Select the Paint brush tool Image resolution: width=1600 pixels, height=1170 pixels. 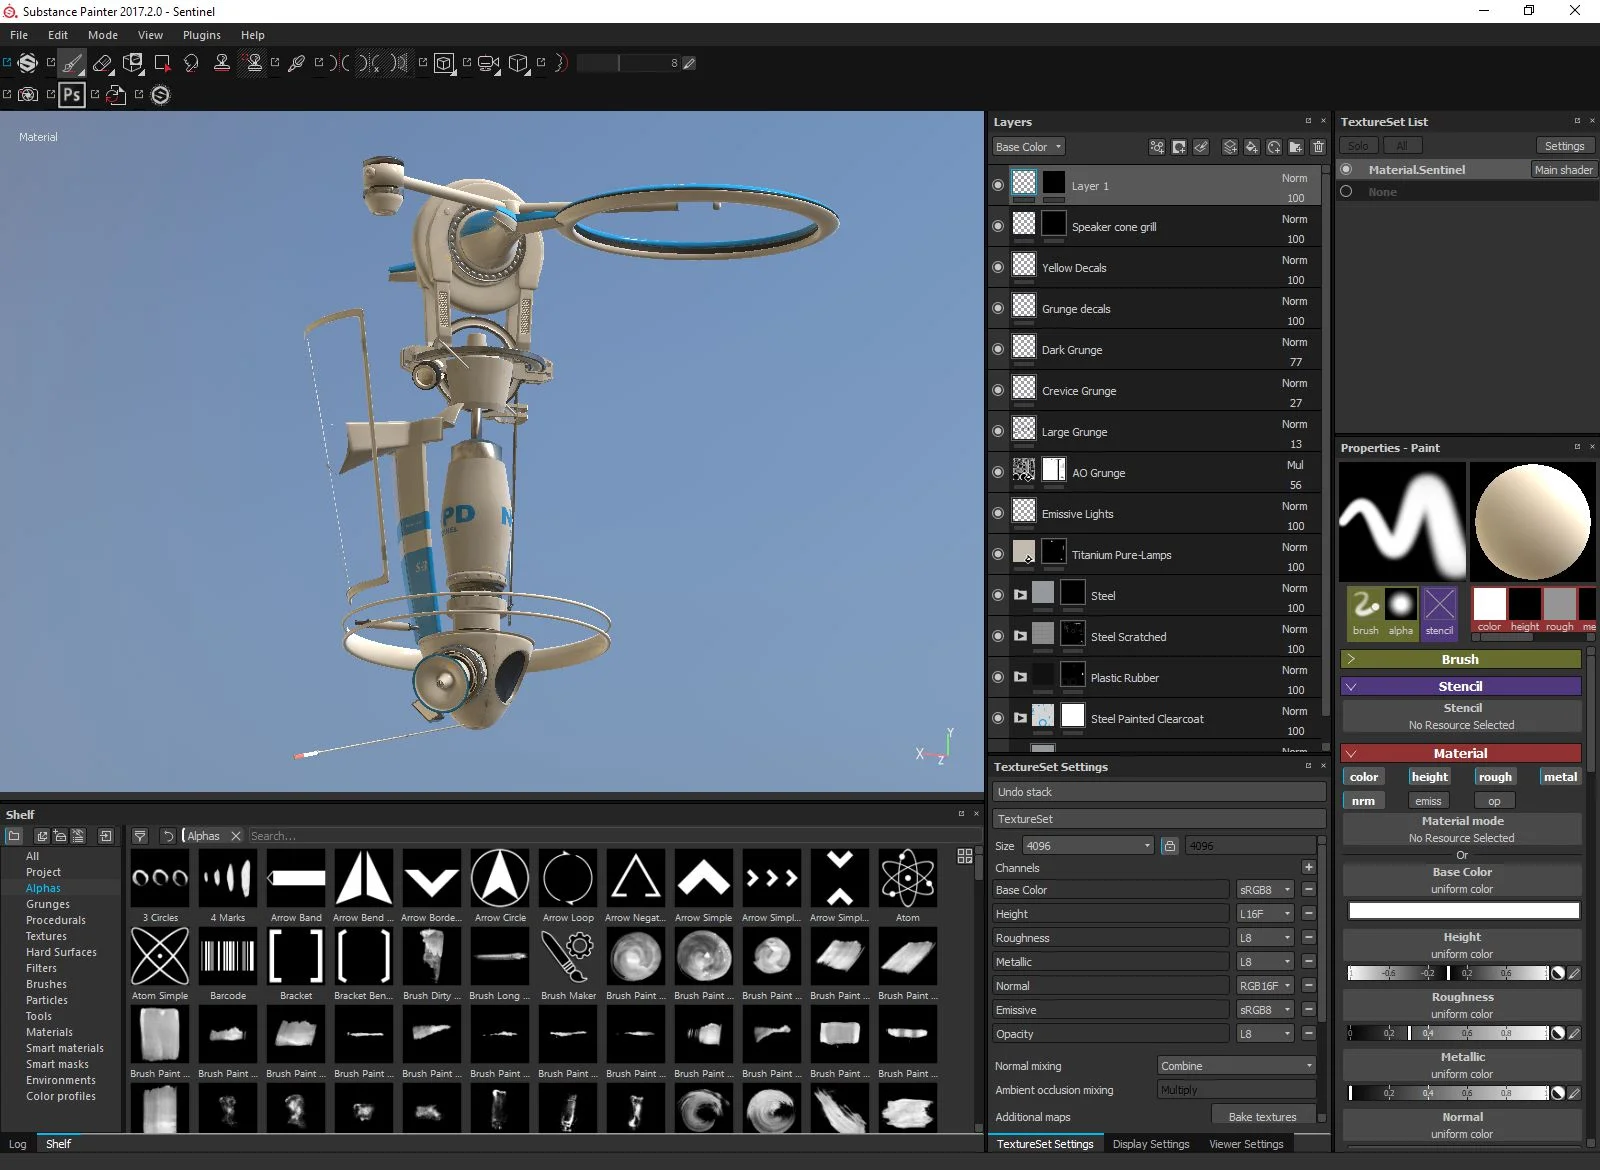71,63
